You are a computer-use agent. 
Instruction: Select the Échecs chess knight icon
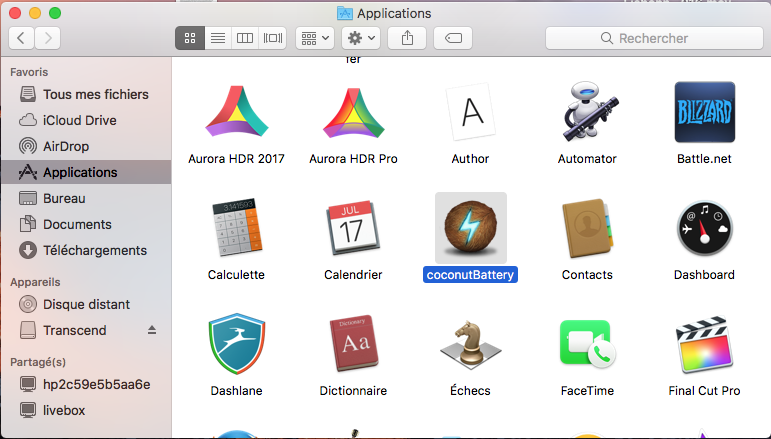pos(471,345)
